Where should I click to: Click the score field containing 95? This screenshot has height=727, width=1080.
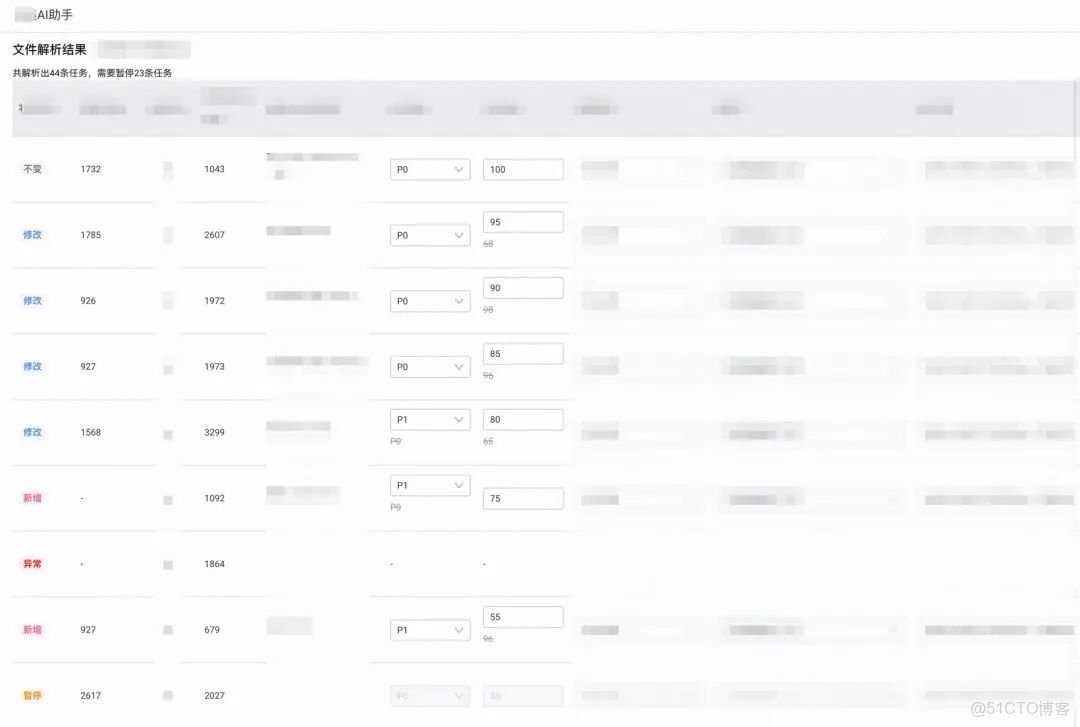(x=523, y=221)
